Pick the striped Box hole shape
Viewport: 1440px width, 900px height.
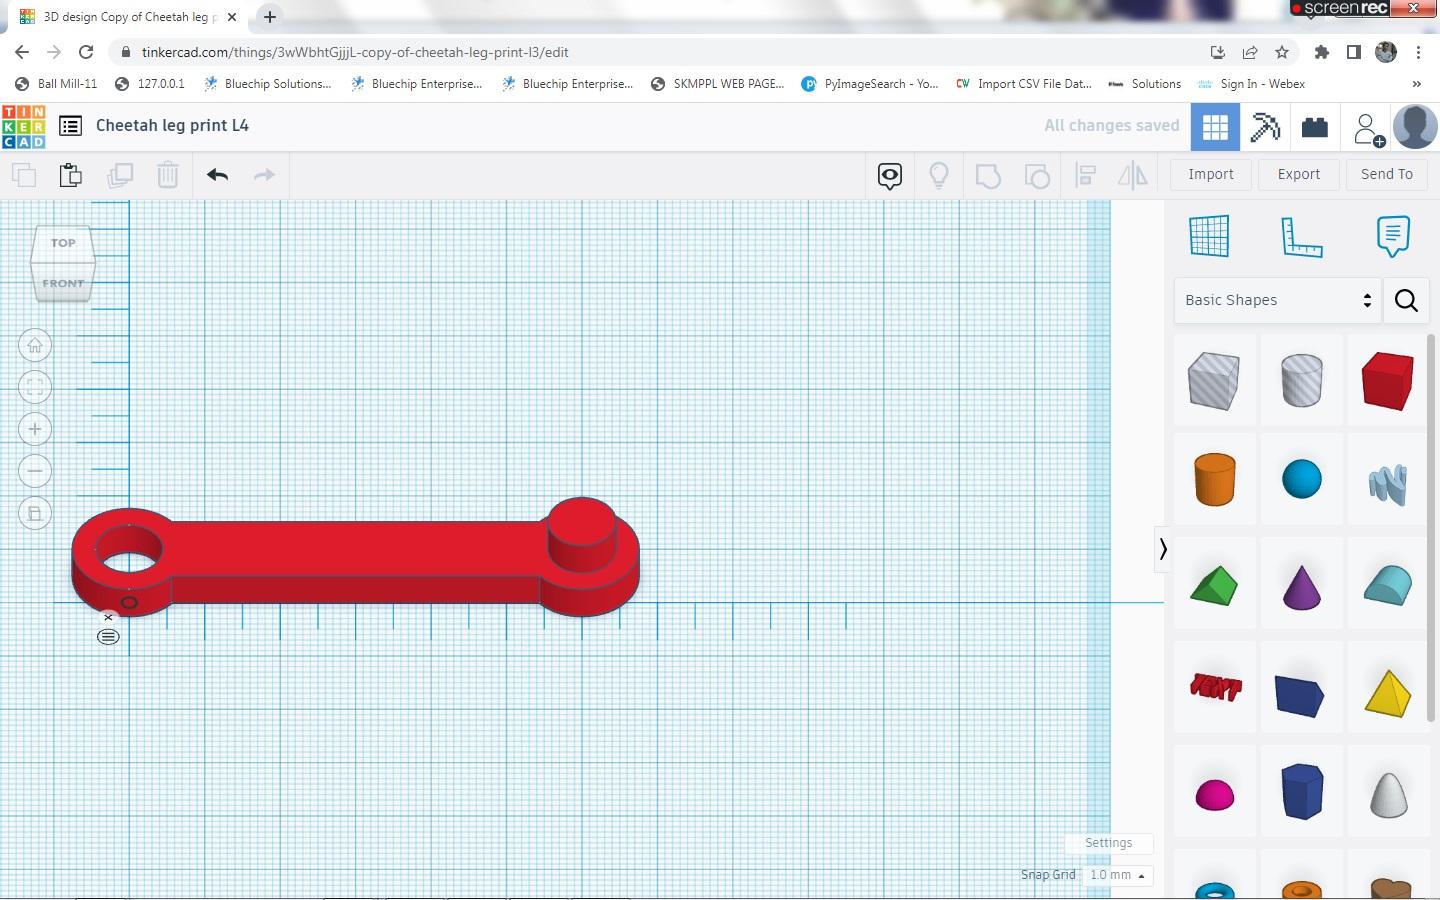click(1214, 380)
